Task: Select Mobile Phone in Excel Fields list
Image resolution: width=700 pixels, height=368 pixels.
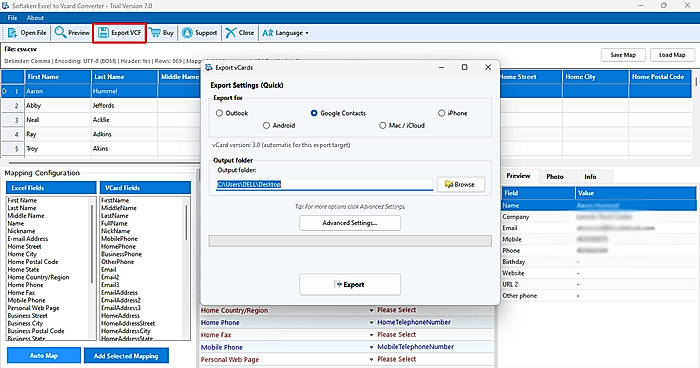Action: point(26,300)
